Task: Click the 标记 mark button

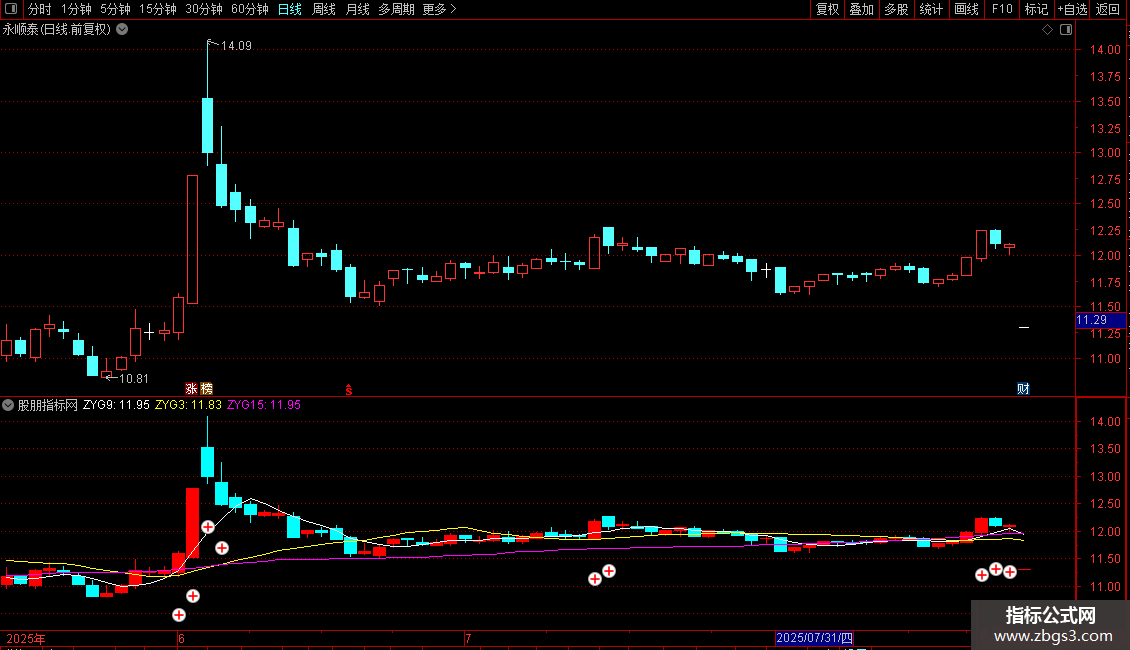Action: tap(1036, 9)
